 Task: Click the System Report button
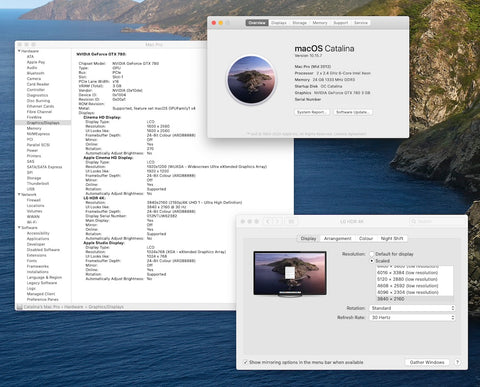312,112
